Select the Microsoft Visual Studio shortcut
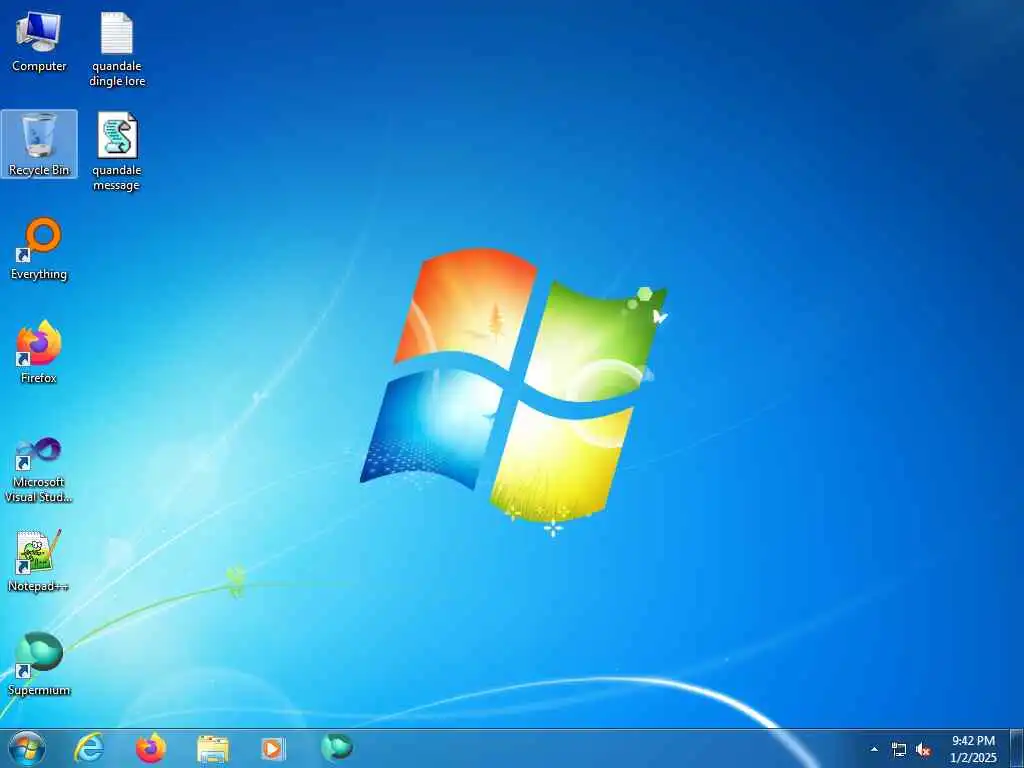1024x768 pixels. [39, 470]
